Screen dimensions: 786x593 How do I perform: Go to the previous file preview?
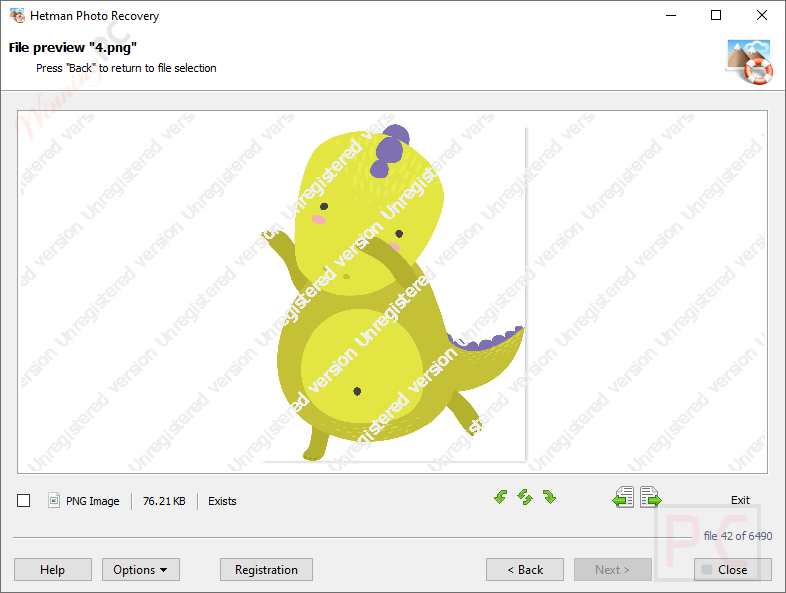(623, 497)
